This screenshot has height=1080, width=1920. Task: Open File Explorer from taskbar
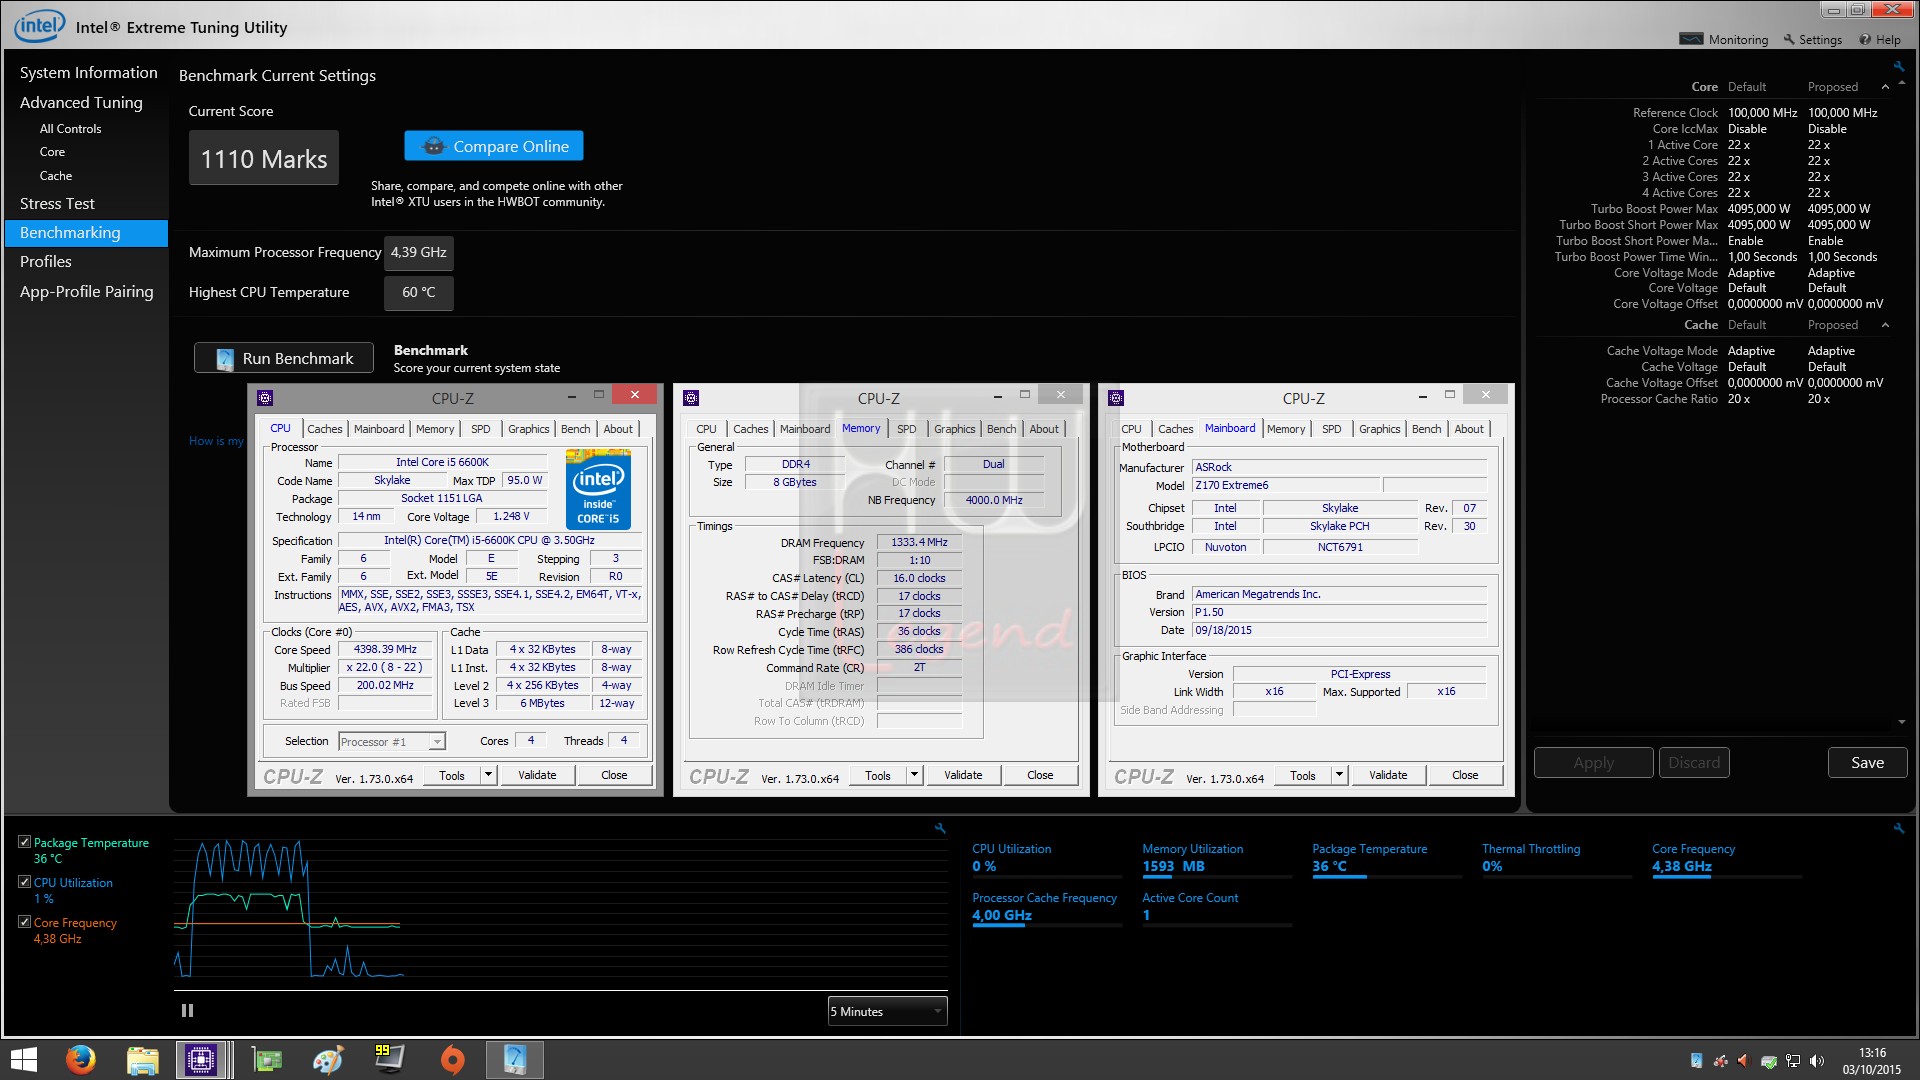pos(142,1060)
